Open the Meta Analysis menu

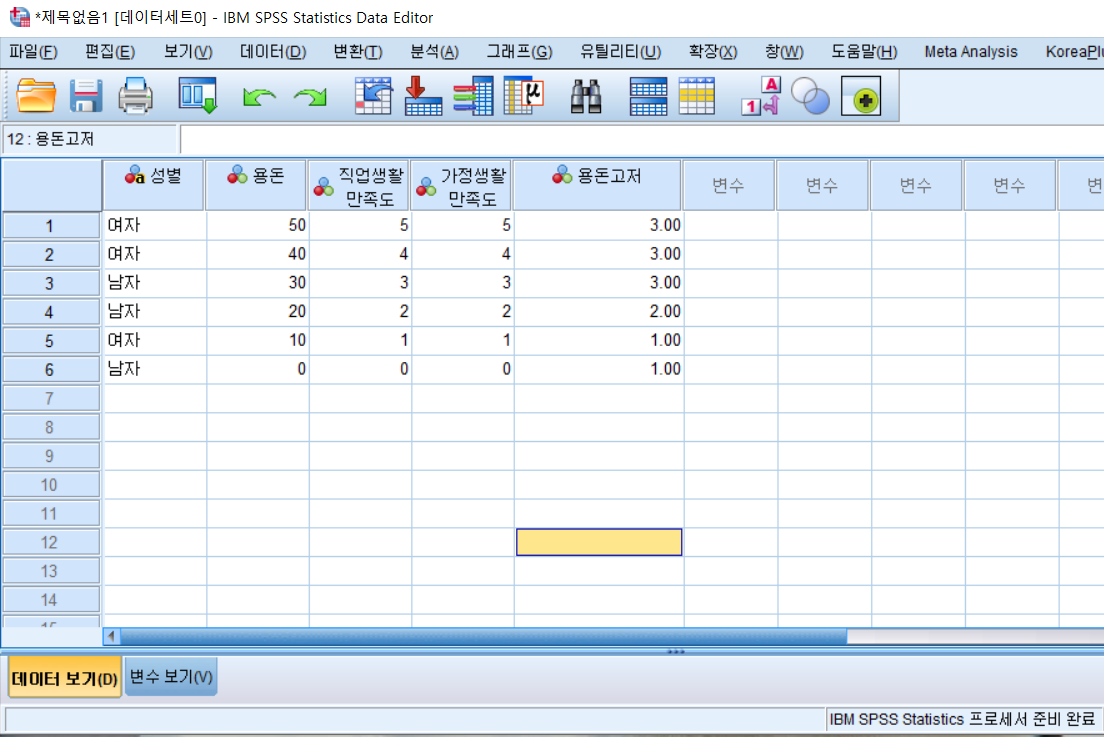(x=970, y=52)
